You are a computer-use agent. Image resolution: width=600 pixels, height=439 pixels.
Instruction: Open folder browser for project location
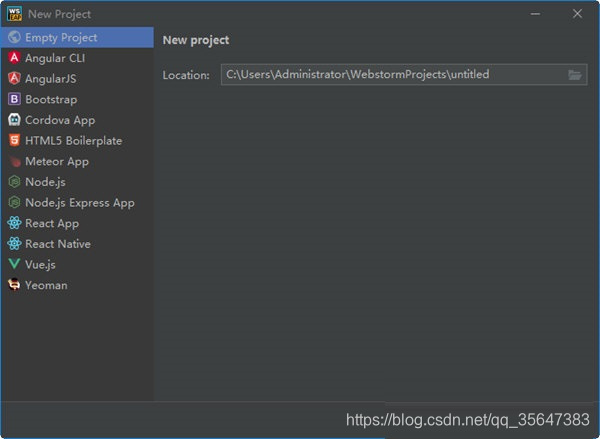(x=575, y=75)
